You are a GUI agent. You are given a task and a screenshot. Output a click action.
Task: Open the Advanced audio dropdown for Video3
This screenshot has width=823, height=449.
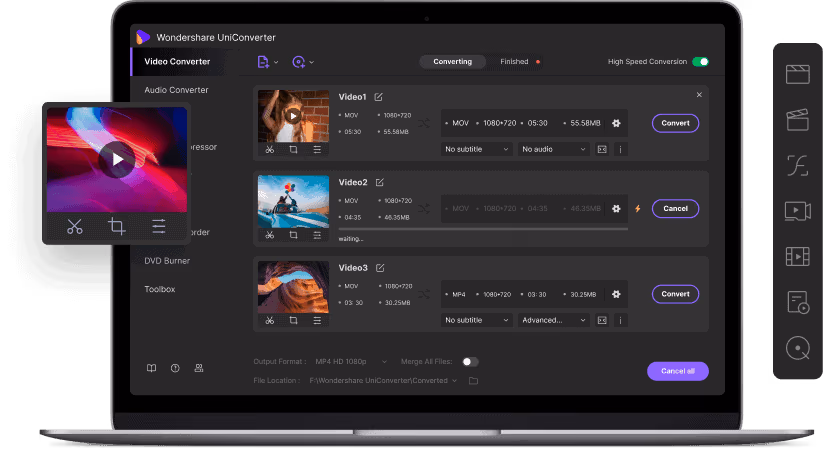pyautogui.click(x=554, y=320)
